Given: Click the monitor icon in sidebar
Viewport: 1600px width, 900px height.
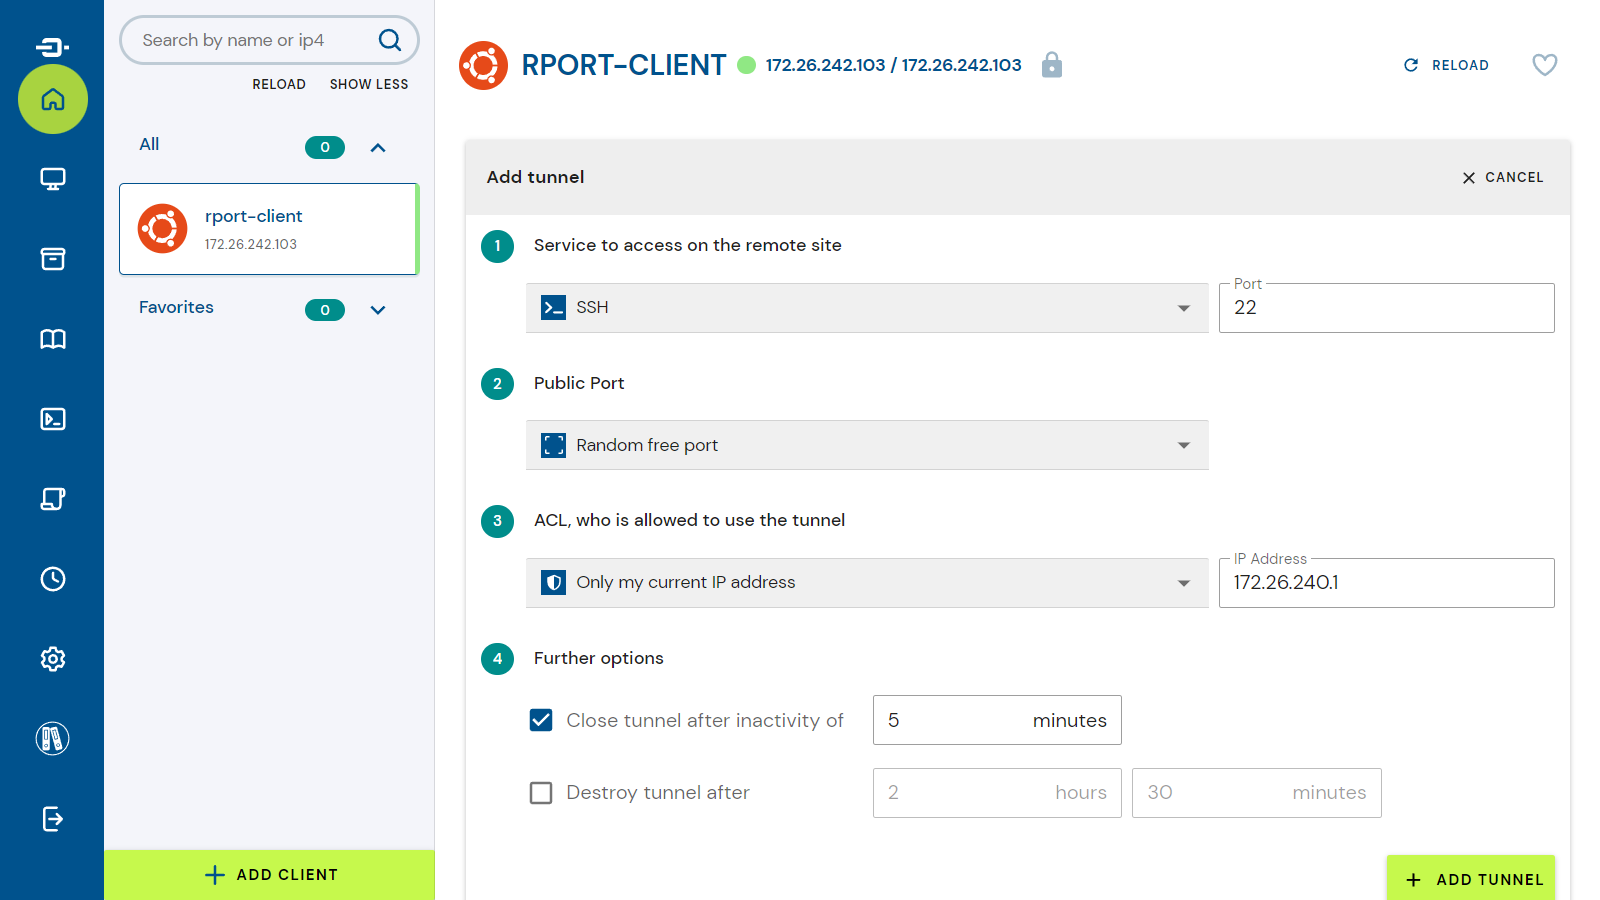Looking at the screenshot, I should (53, 179).
